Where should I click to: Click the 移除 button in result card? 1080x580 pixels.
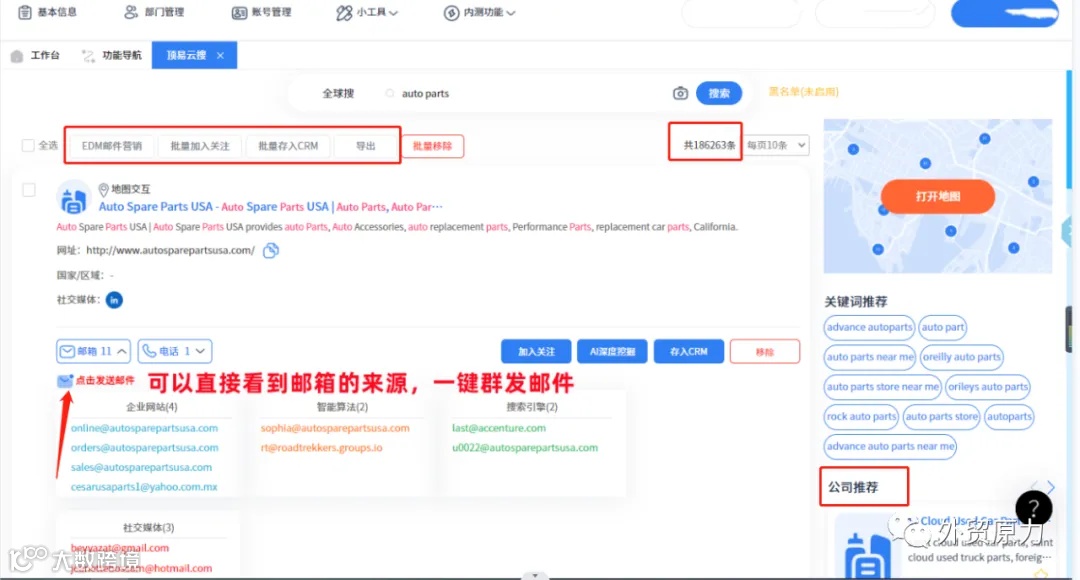pyautogui.click(x=765, y=351)
